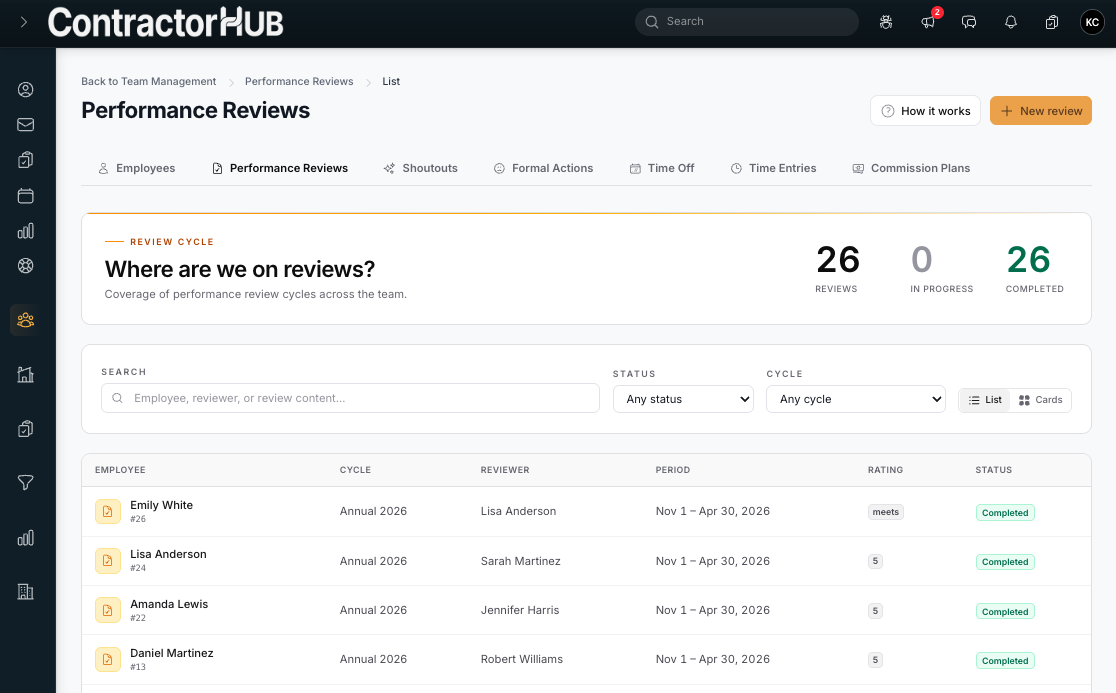Focus the employee or reviewer search field
Screen dimensions: 1116x693
(x=350, y=398)
